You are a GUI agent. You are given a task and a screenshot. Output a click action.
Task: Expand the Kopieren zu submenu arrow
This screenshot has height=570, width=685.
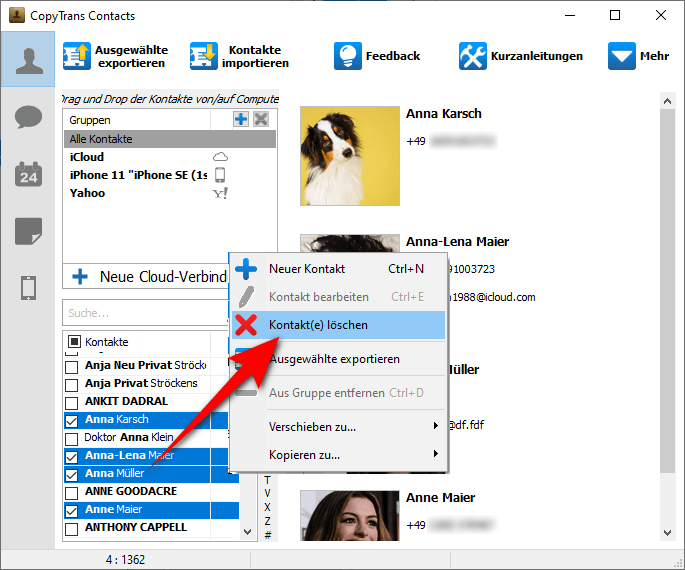435,453
